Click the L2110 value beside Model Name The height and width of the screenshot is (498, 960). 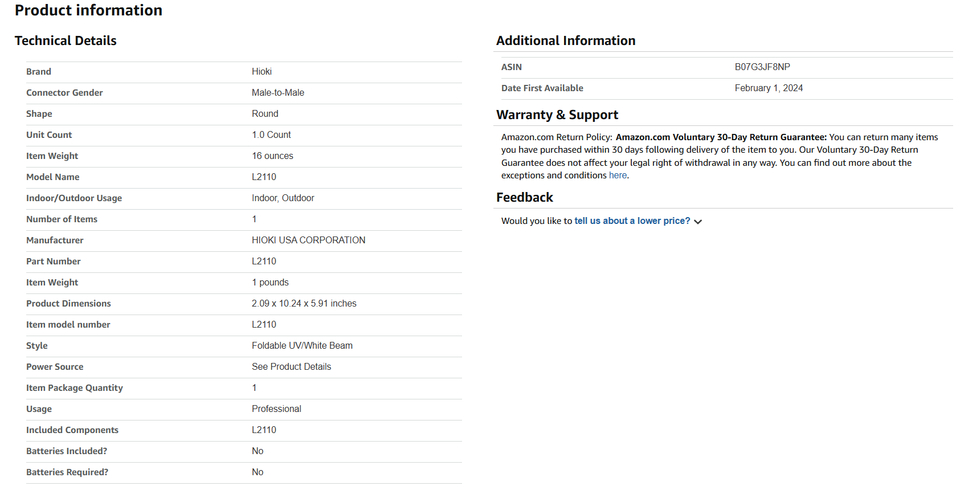[264, 177]
